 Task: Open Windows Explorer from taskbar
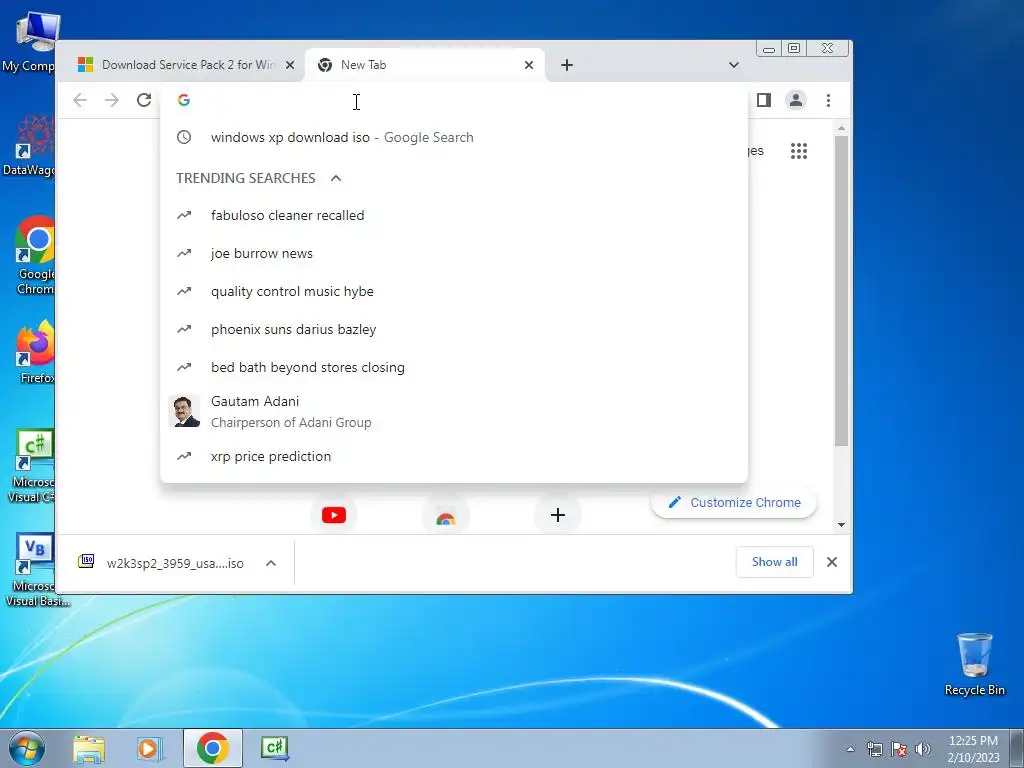89,748
